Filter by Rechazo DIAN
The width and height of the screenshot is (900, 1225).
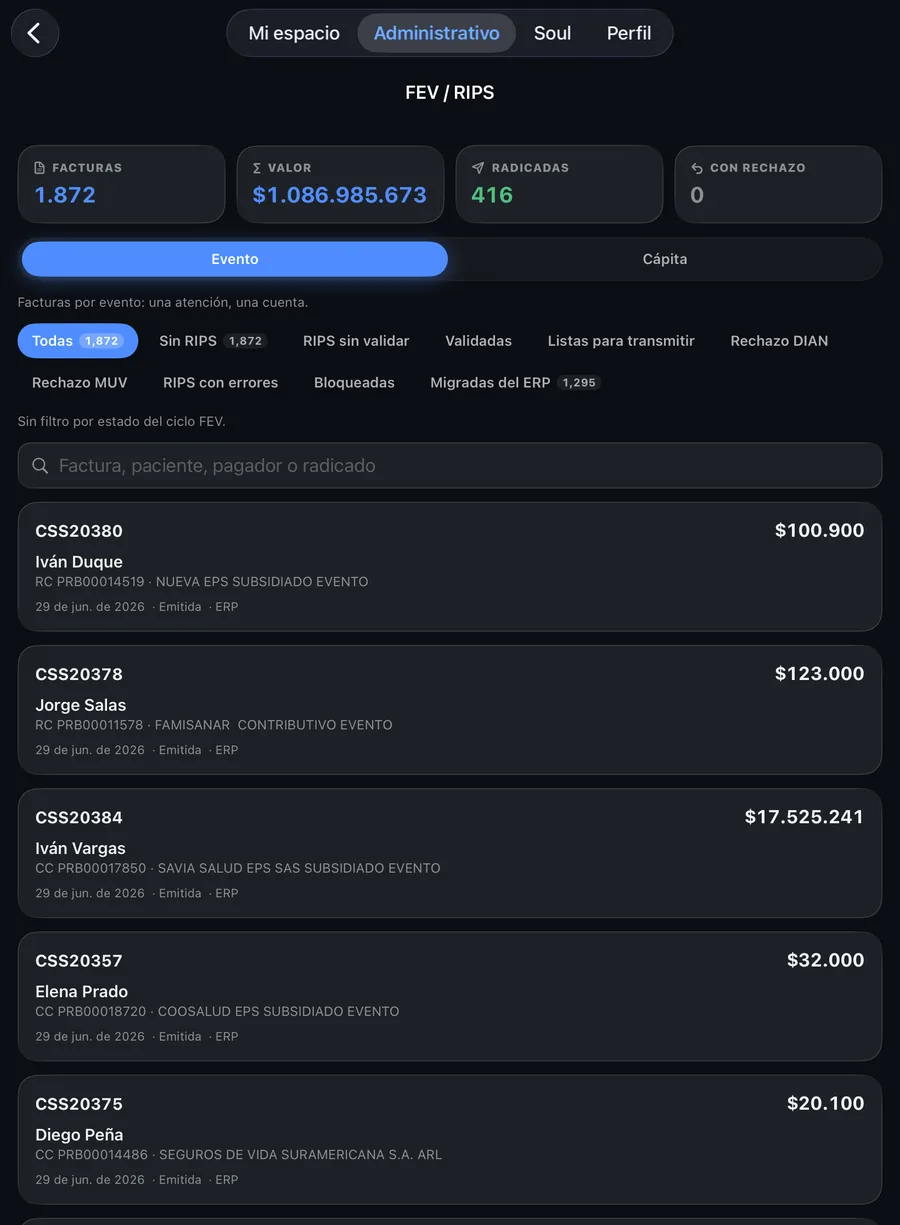click(779, 341)
